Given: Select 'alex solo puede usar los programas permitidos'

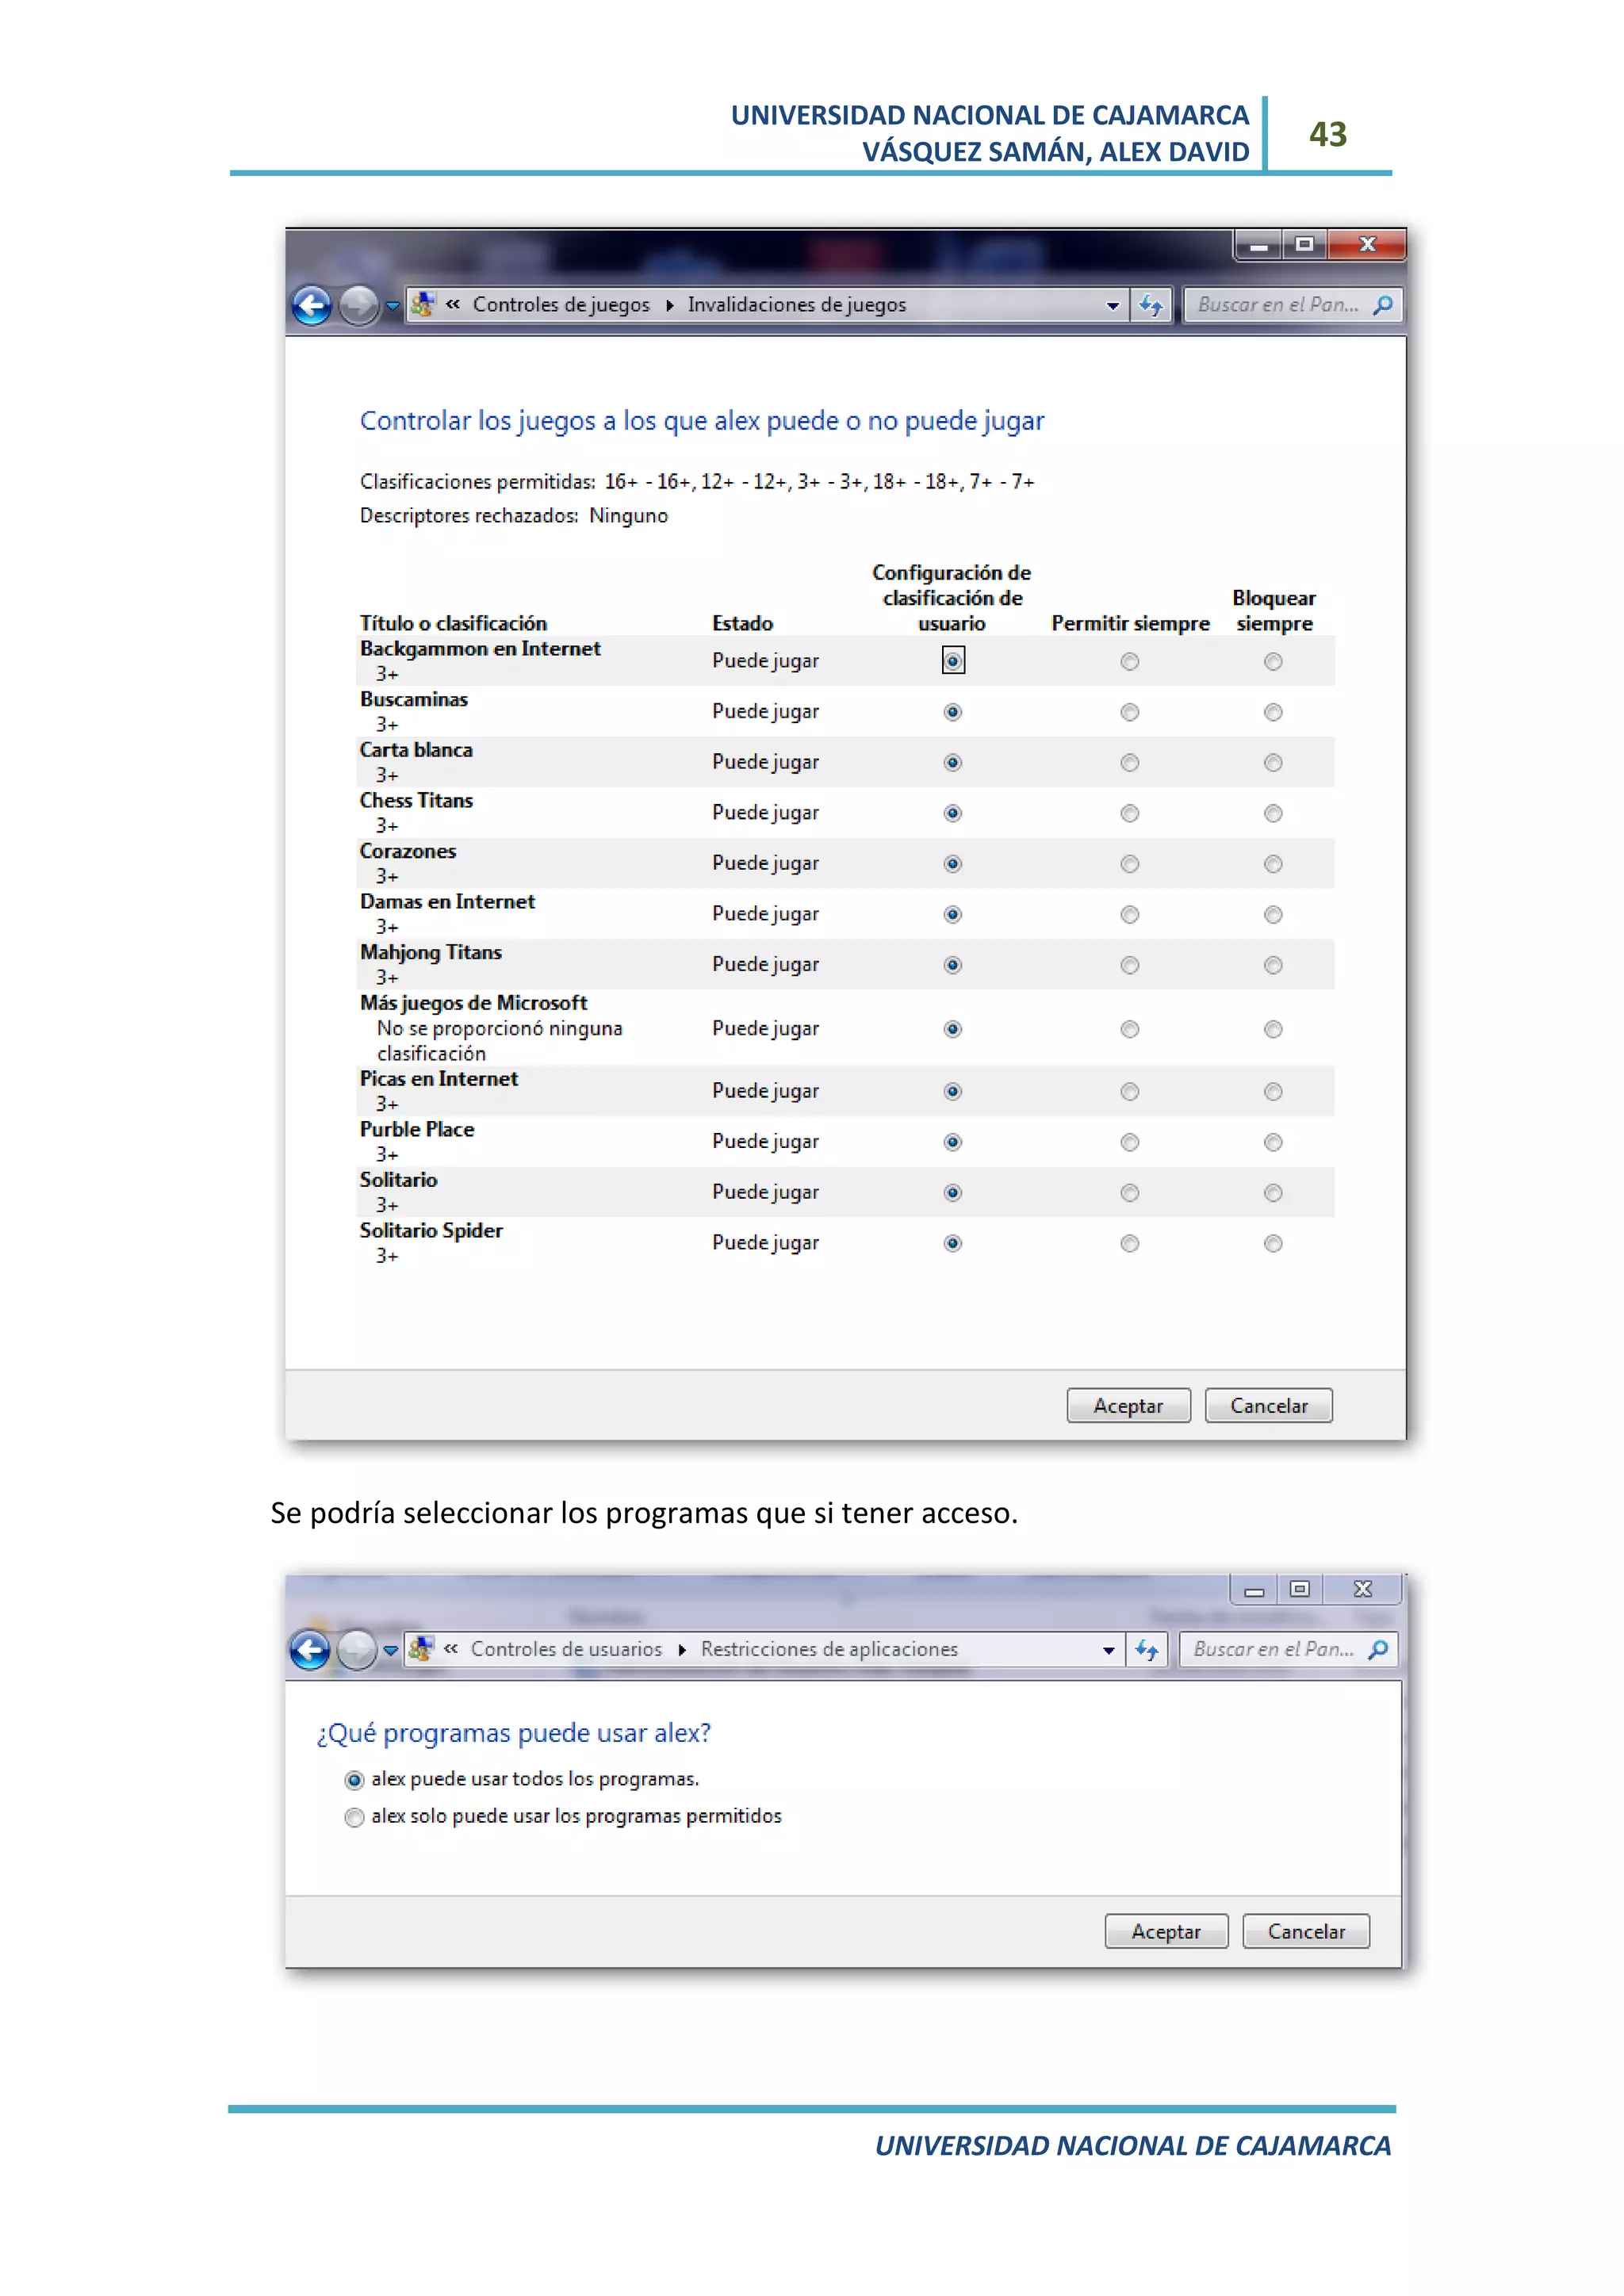Looking at the screenshot, I should (354, 1817).
